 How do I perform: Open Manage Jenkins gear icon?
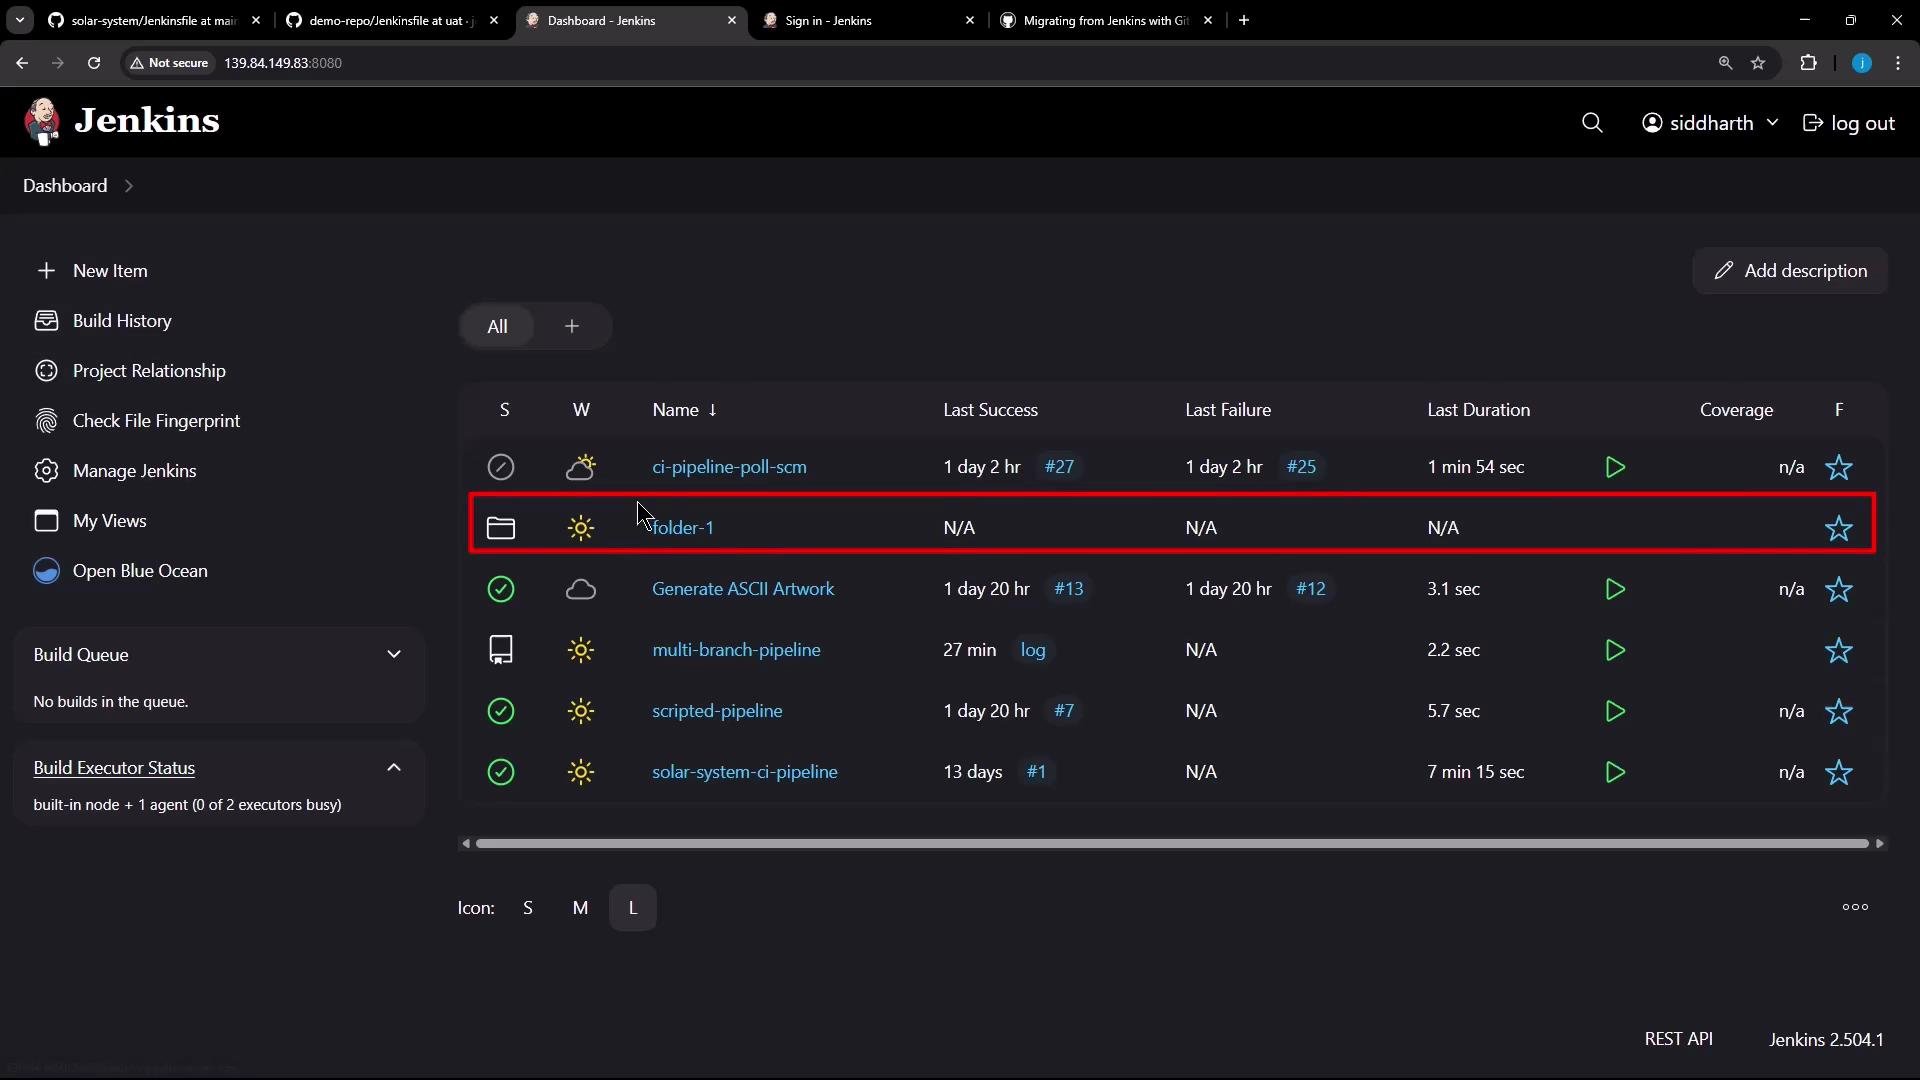(46, 471)
